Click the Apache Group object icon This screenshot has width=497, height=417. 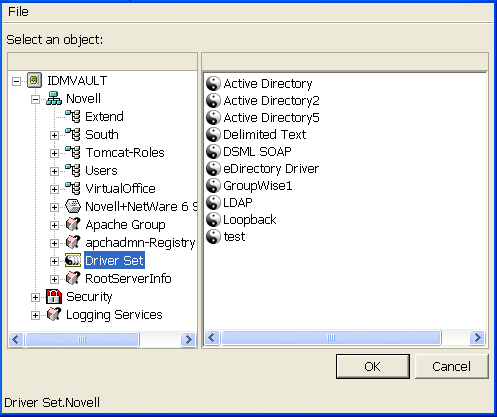[73, 224]
